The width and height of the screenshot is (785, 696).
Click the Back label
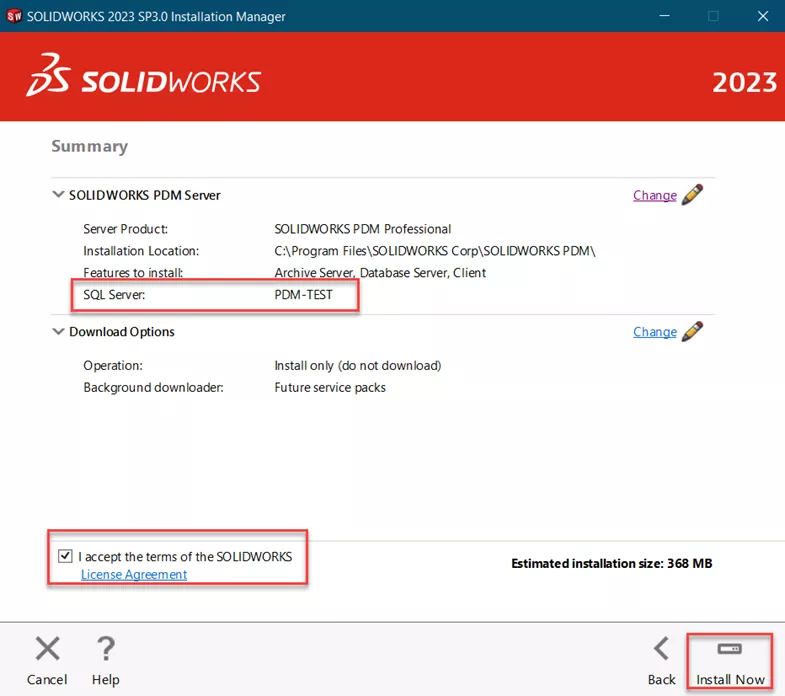[661, 679]
